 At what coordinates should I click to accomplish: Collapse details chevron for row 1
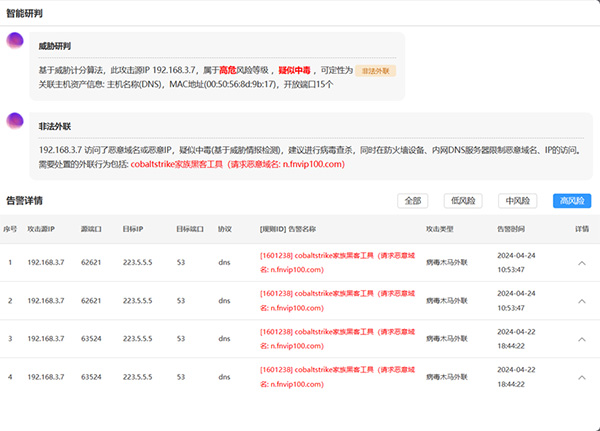[582, 262]
